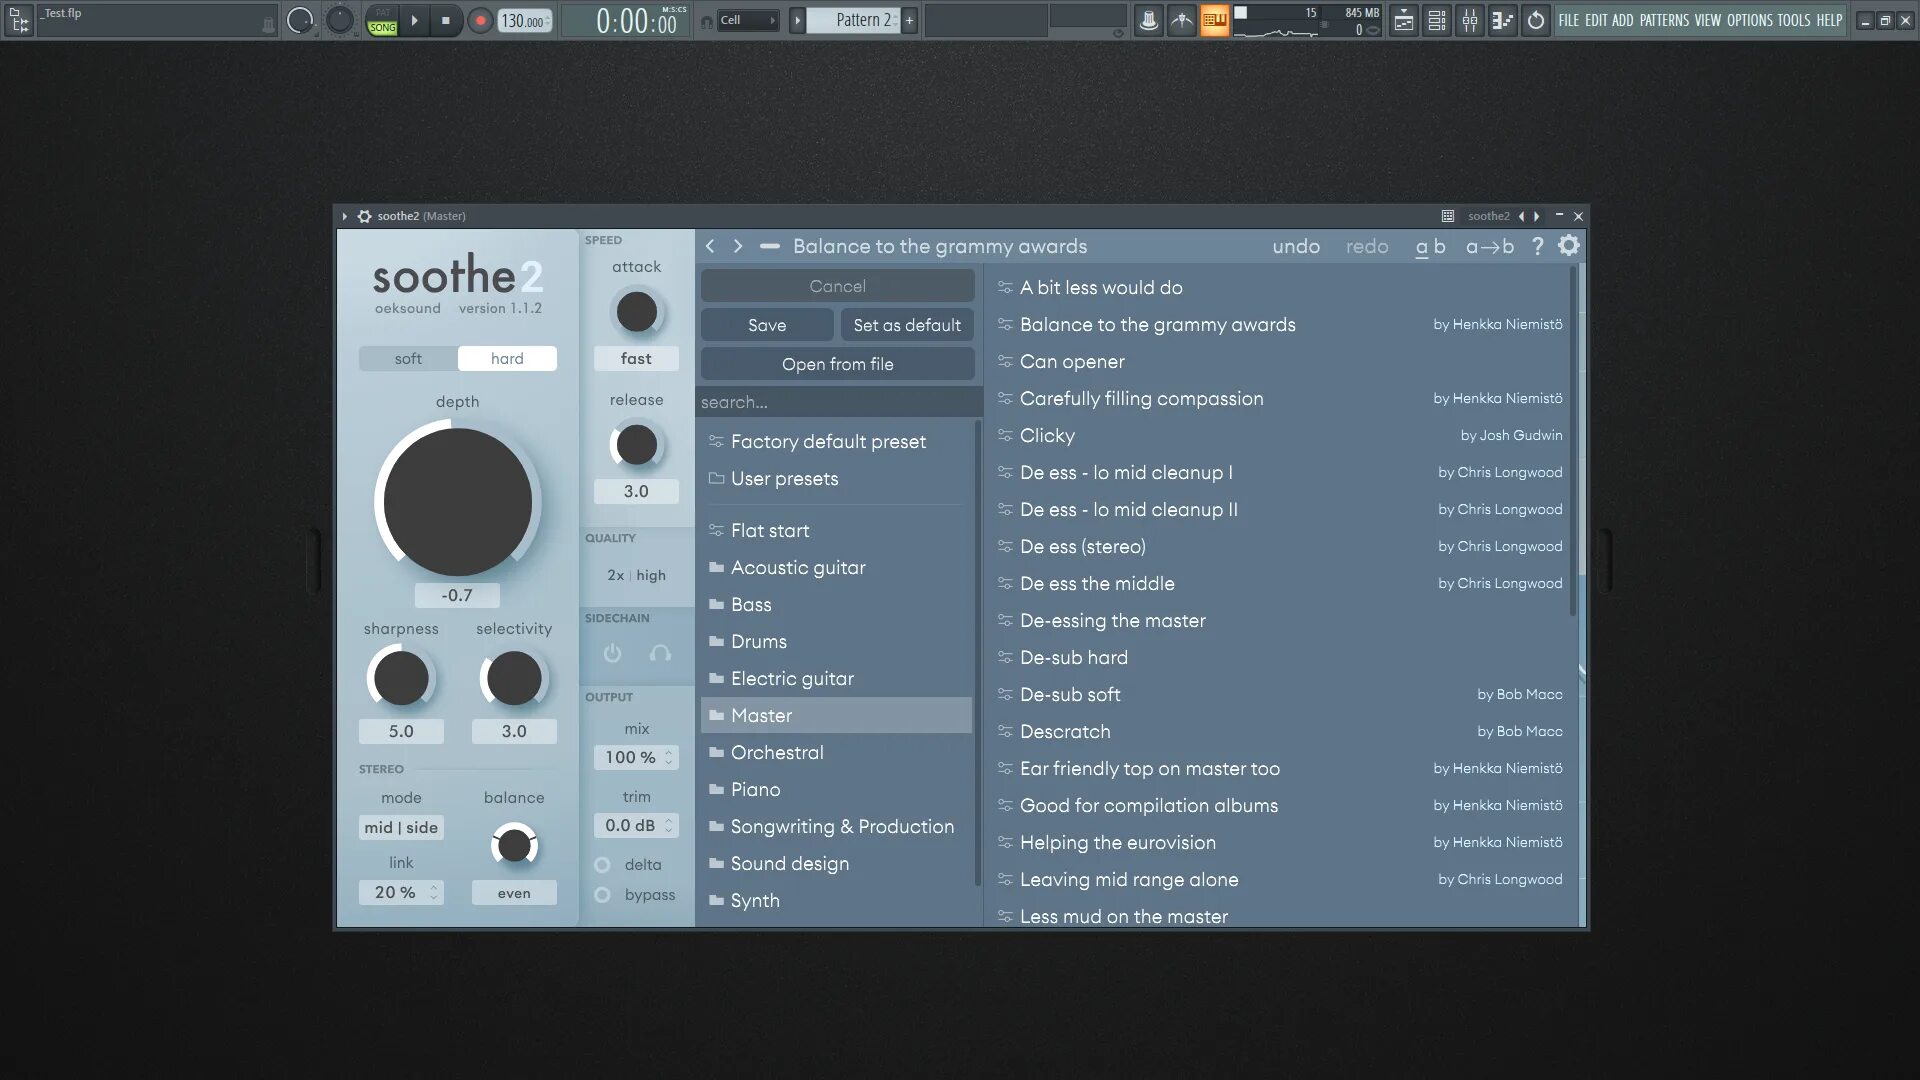The width and height of the screenshot is (1920, 1080).
Task: Open the EDIT menu
Action: [x=1596, y=20]
